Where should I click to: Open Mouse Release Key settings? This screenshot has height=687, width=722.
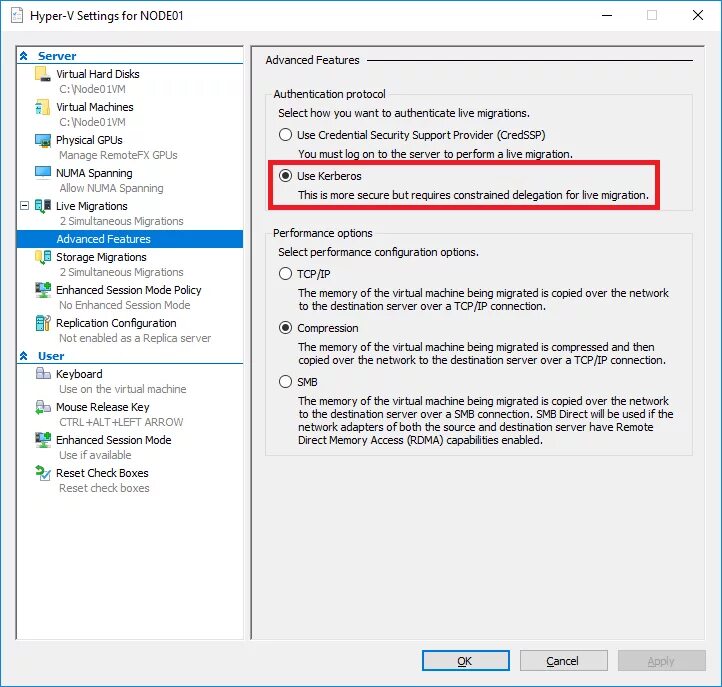[103, 407]
